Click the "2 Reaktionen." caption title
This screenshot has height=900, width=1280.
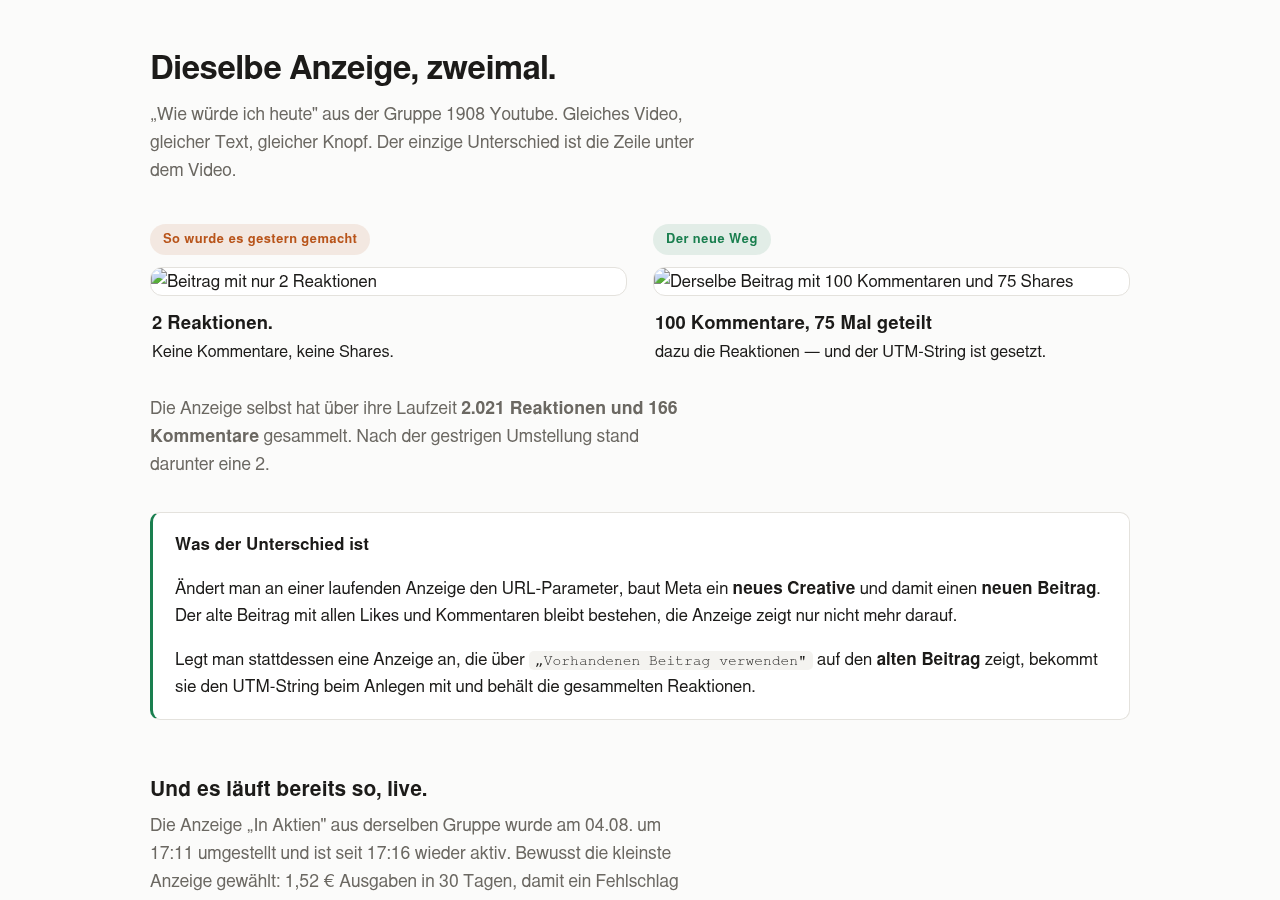point(212,323)
